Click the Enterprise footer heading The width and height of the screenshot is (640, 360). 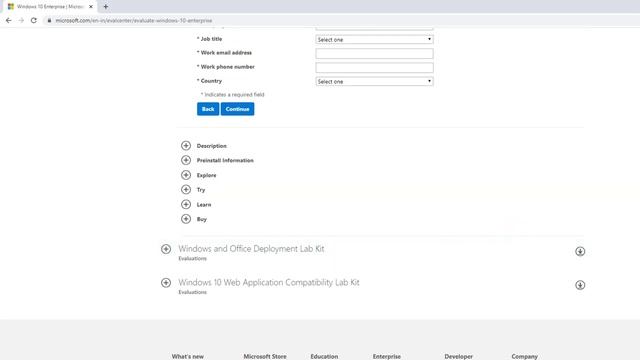pos(387,356)
